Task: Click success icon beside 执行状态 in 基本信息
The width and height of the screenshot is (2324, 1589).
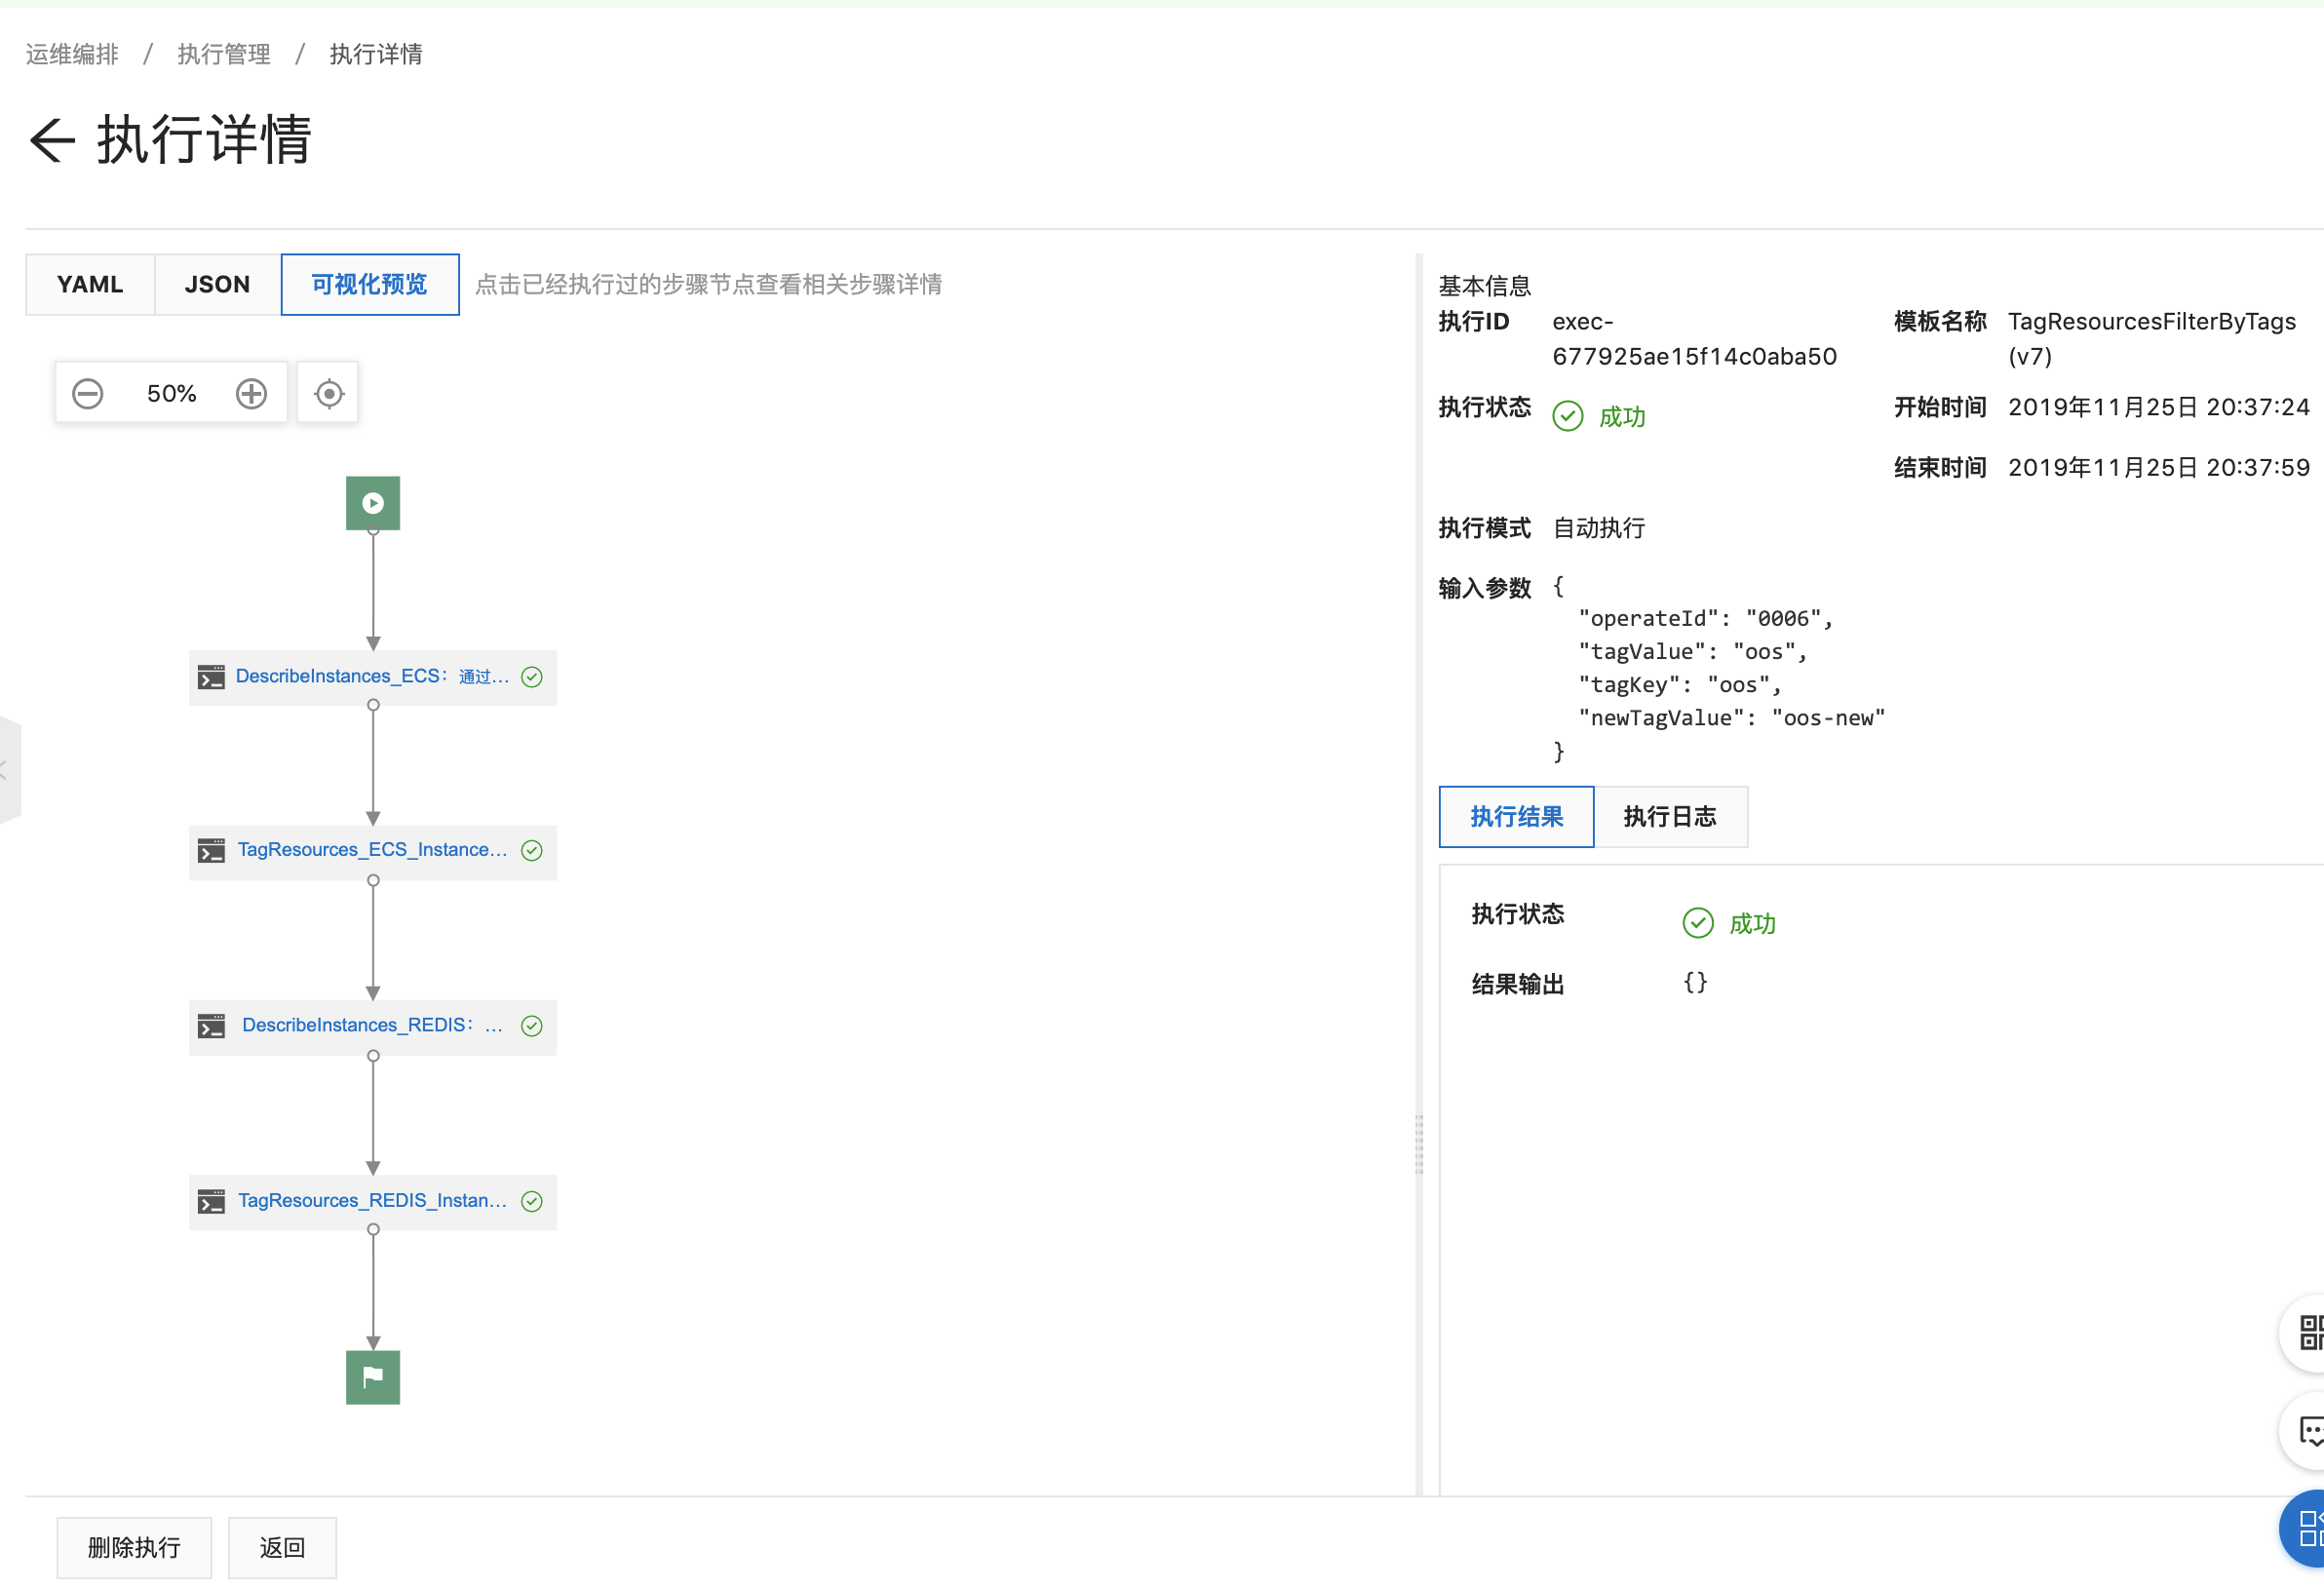Action: [x=1567, y=416]
